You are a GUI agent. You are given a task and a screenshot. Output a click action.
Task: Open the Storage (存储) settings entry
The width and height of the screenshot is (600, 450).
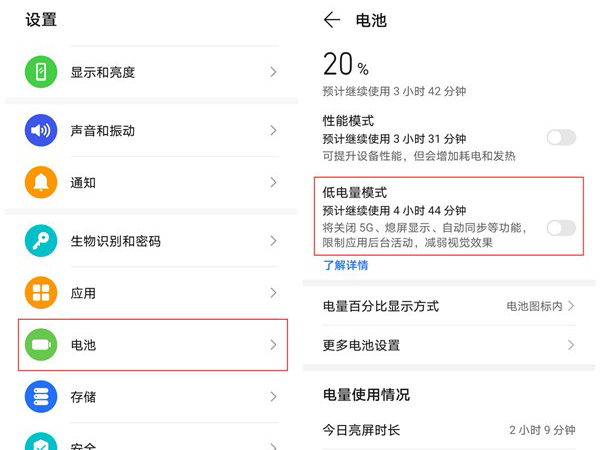tap(83, 397)
